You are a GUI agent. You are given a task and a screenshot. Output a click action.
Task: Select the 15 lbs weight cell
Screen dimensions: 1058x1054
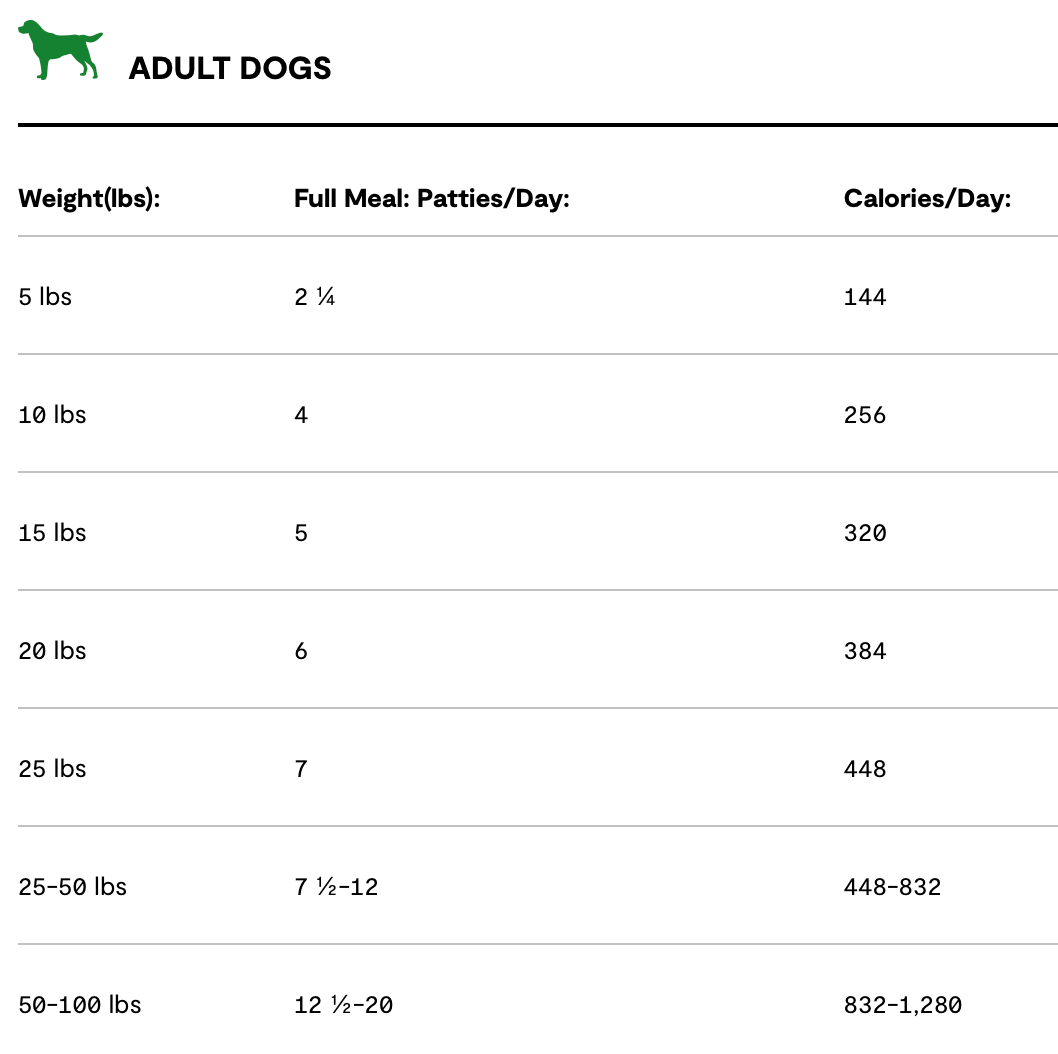(x=52, y=533)
